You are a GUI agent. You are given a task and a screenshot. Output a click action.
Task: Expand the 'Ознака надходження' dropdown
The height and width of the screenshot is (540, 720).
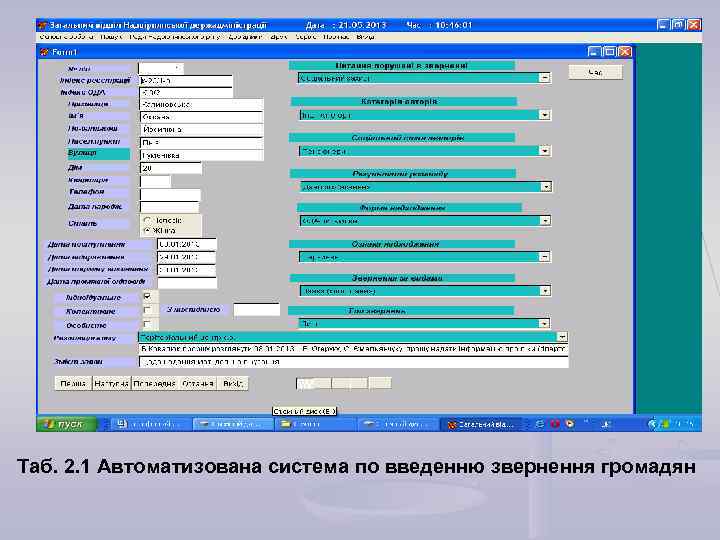[x=544, y=256]
